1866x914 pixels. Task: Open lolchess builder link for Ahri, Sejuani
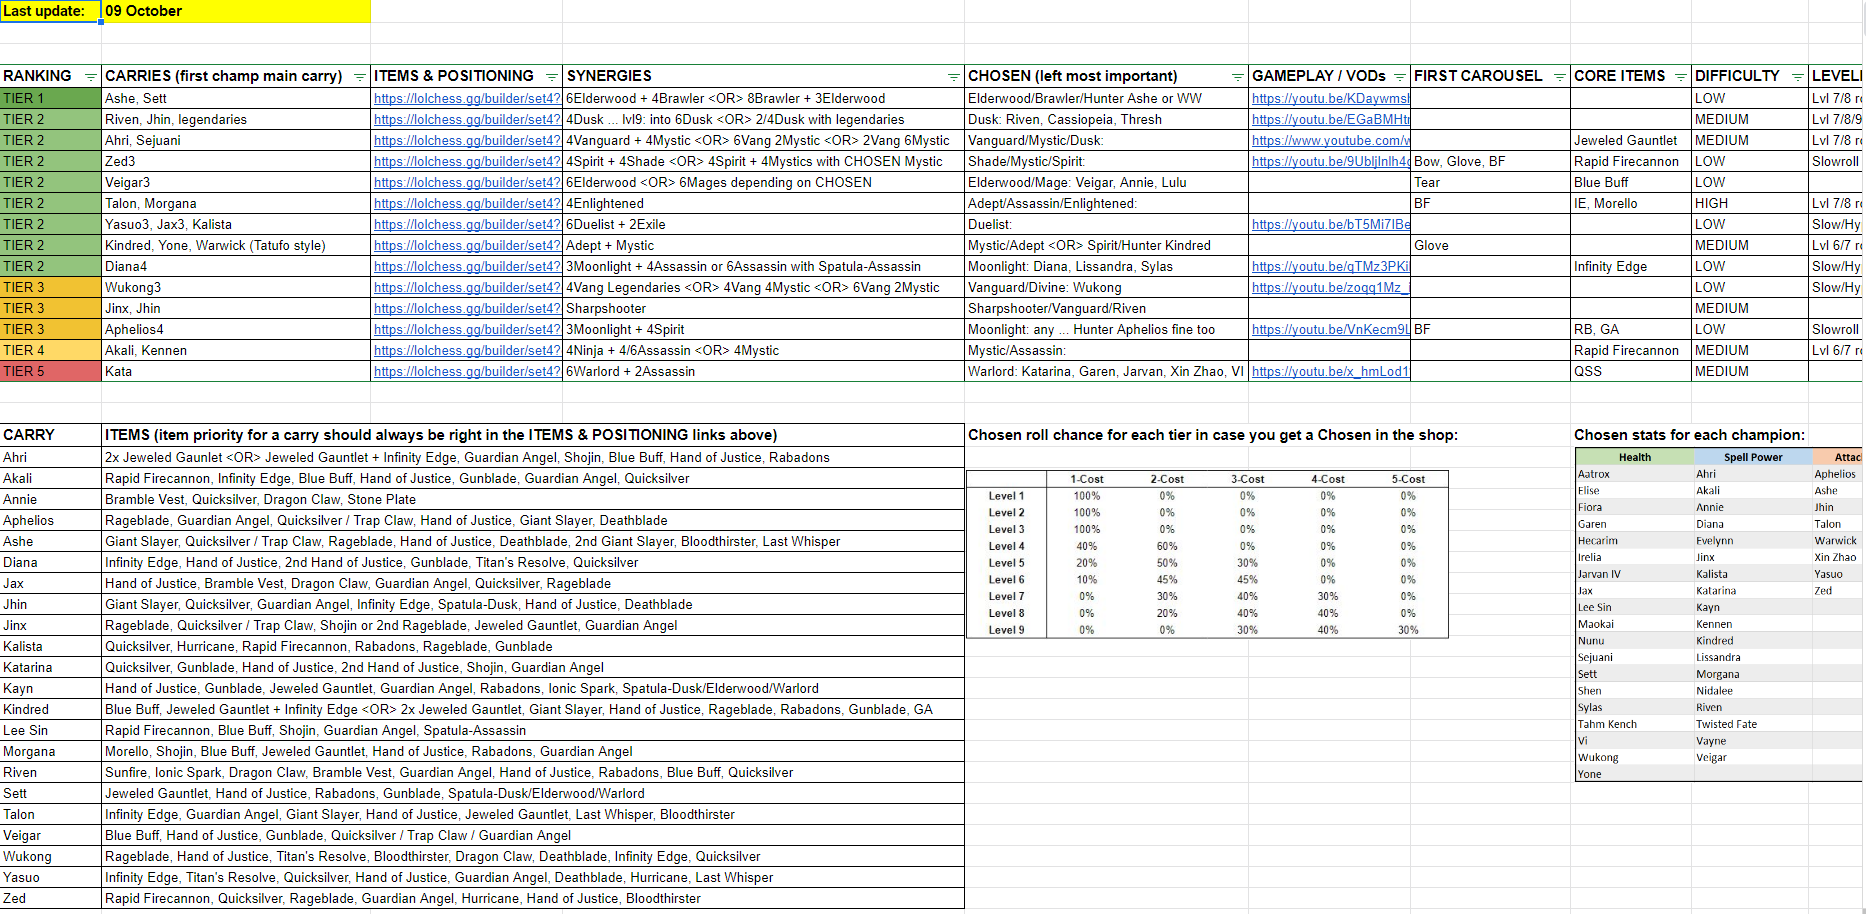pos(467,140)
